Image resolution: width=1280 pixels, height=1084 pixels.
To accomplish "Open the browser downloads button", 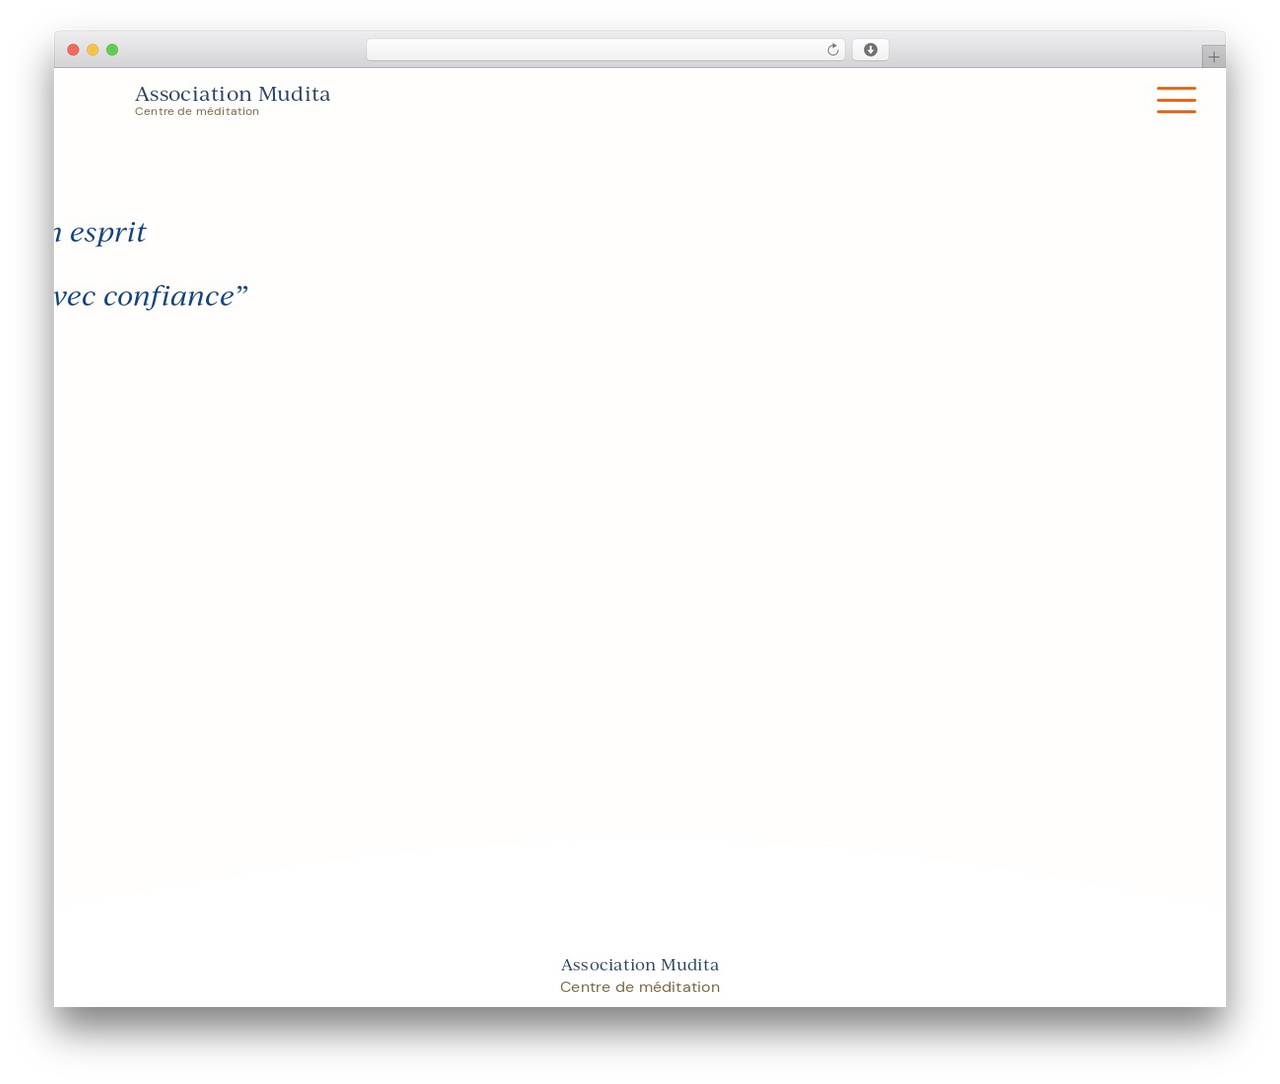I will pyautogui.click(x=870, y=50).
